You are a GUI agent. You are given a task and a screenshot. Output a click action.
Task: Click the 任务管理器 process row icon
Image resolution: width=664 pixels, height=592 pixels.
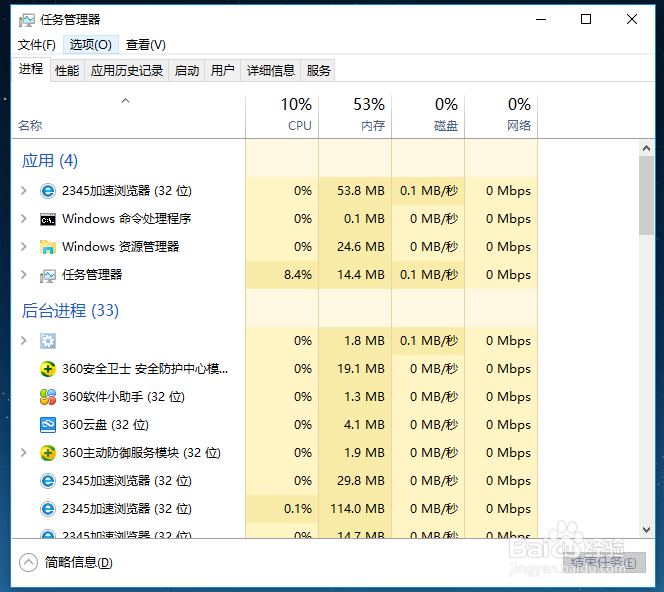tap(48, 276)
